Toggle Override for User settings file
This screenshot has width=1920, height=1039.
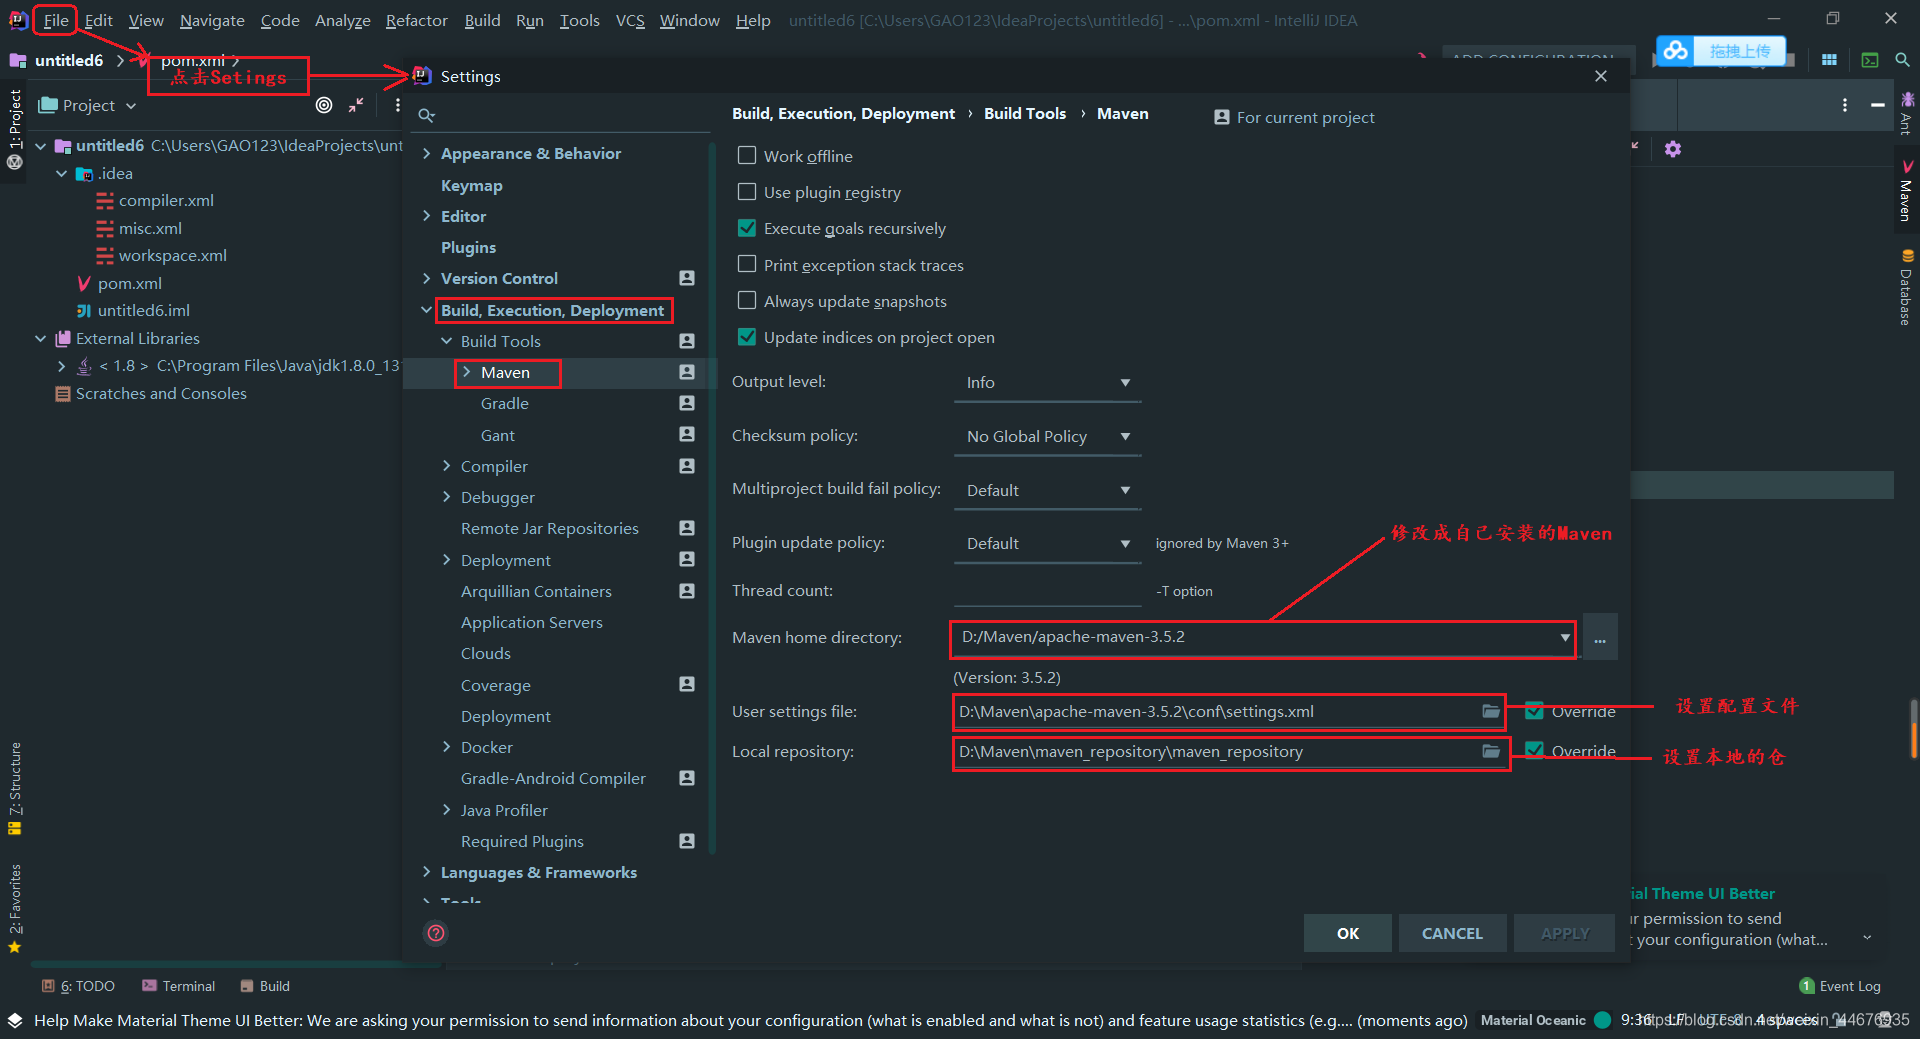pyautogui.click(x=1534, y=711)
